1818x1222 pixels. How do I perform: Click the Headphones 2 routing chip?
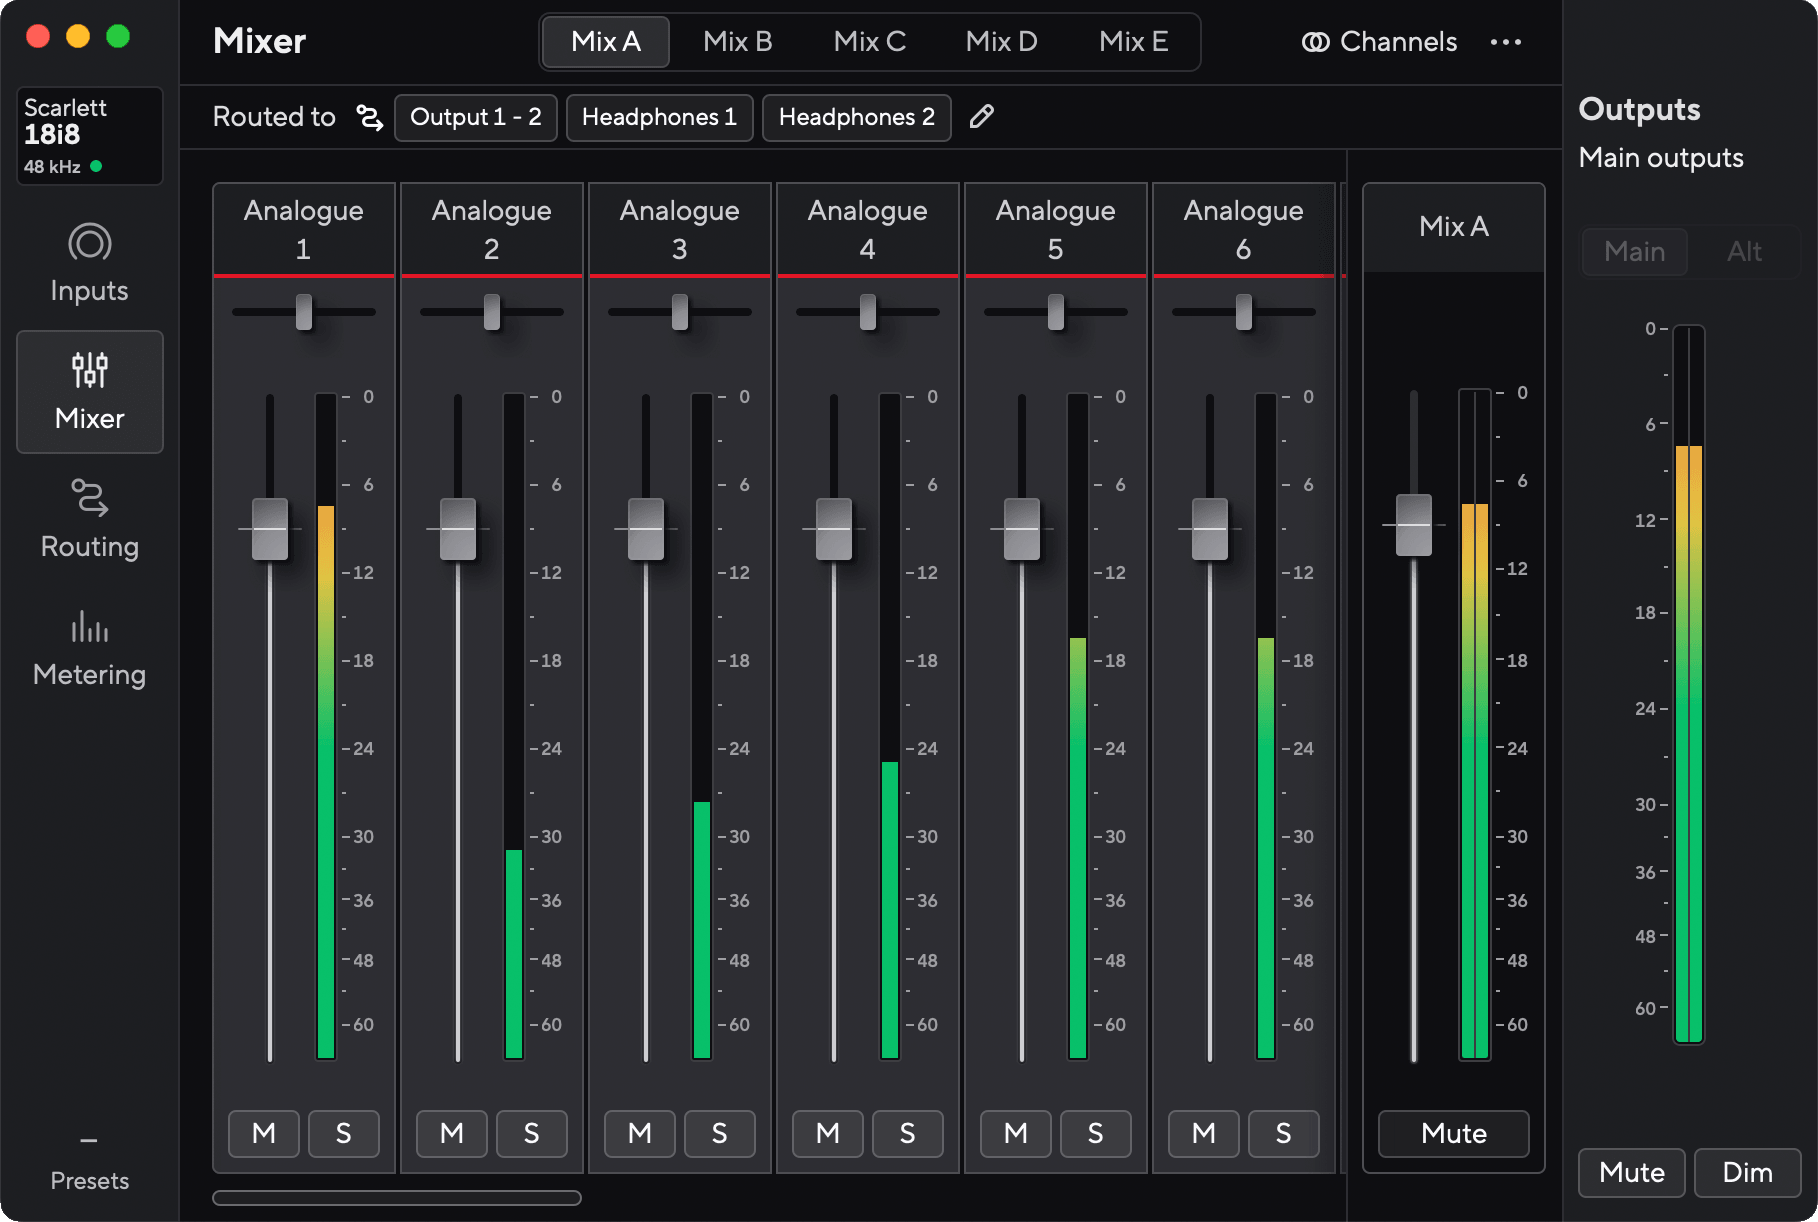coord(857,118)
